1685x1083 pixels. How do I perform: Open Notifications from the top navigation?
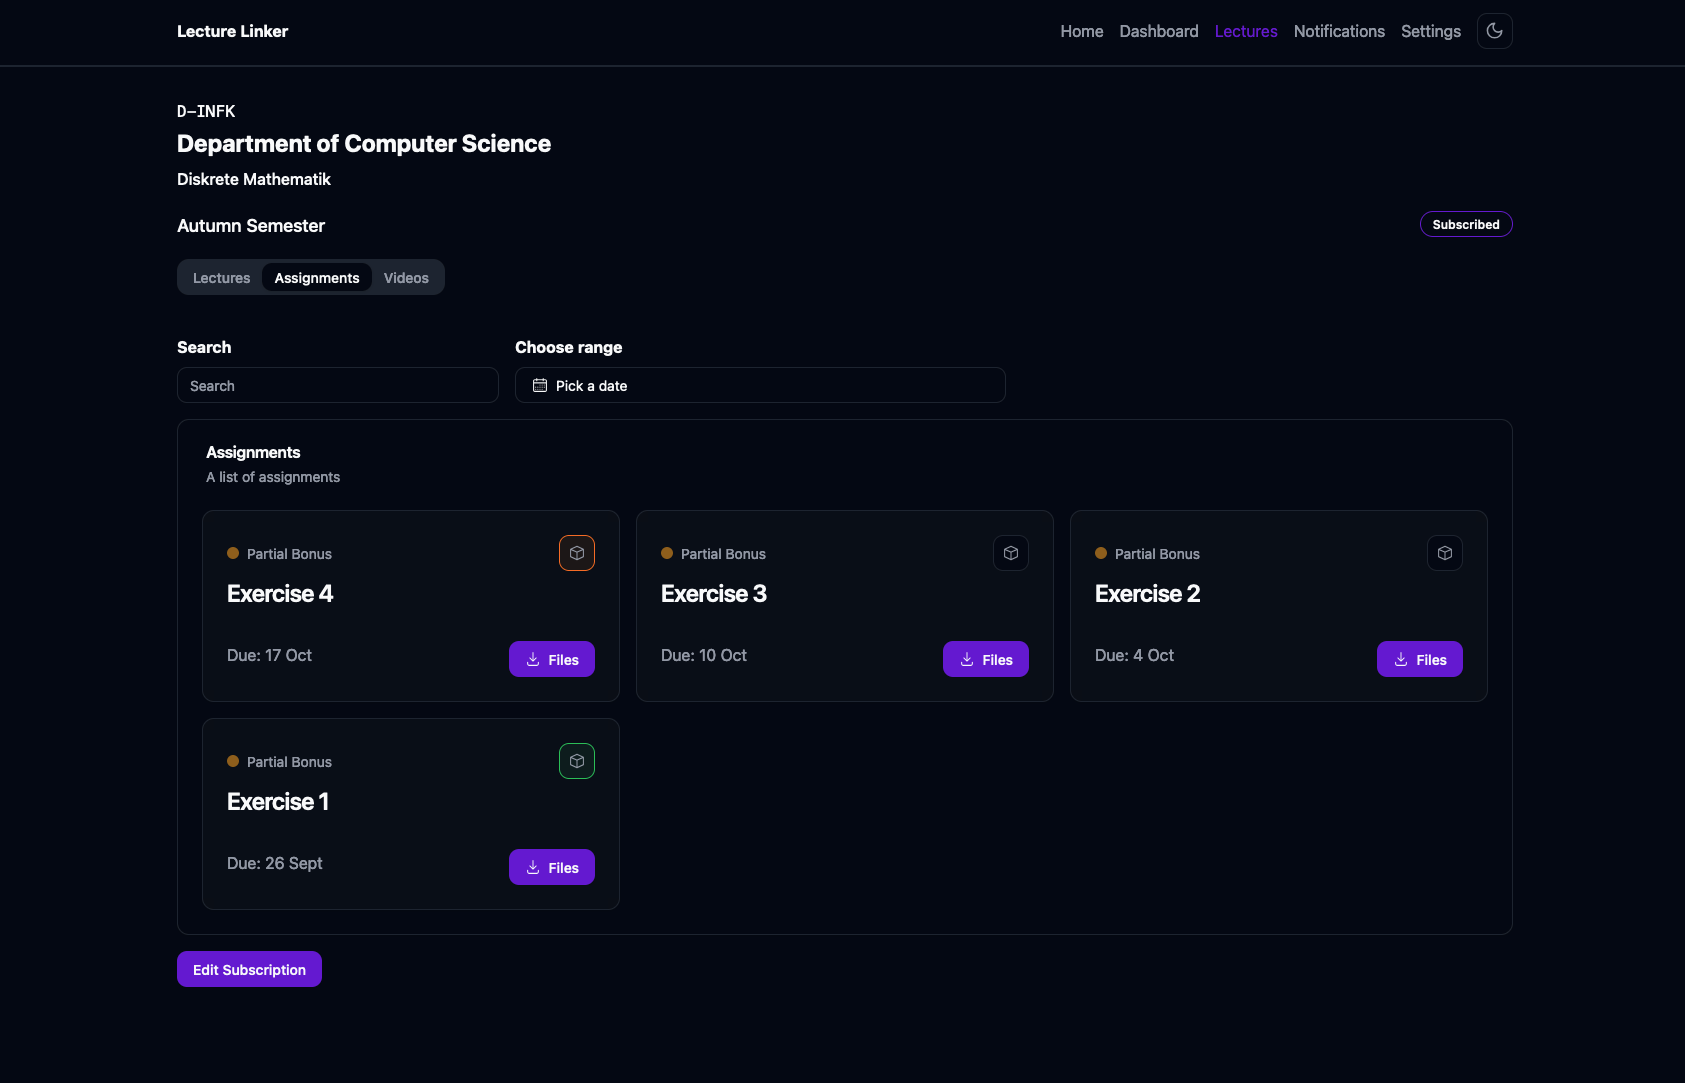tap(1339, 31)
